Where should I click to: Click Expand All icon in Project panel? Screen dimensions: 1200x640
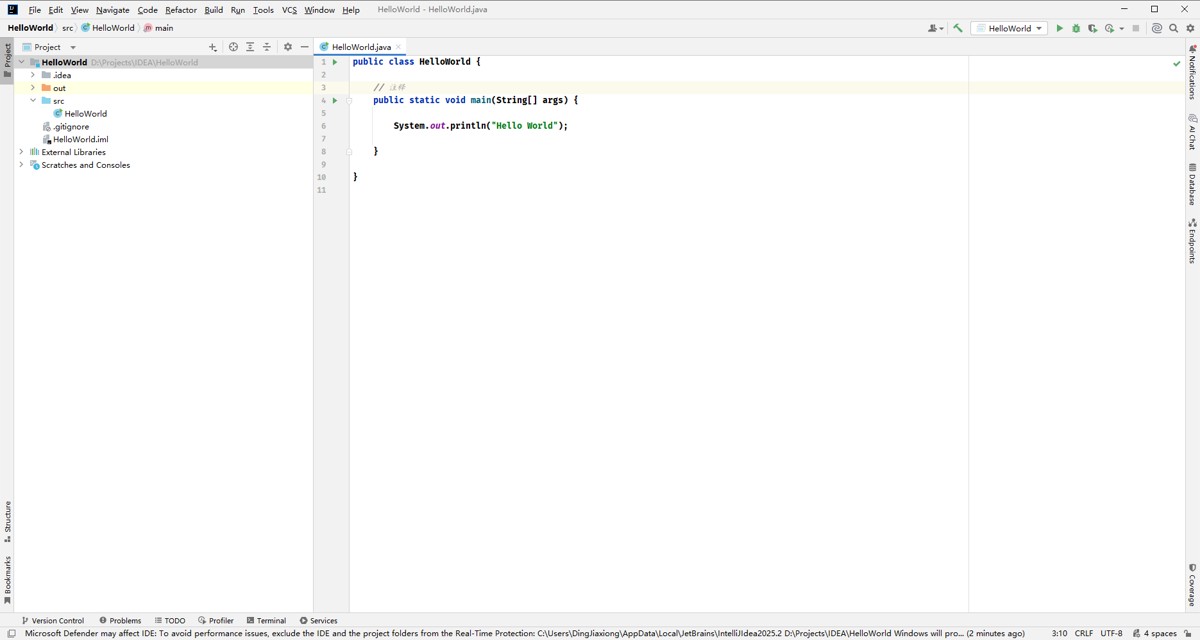tap(250, 47)
